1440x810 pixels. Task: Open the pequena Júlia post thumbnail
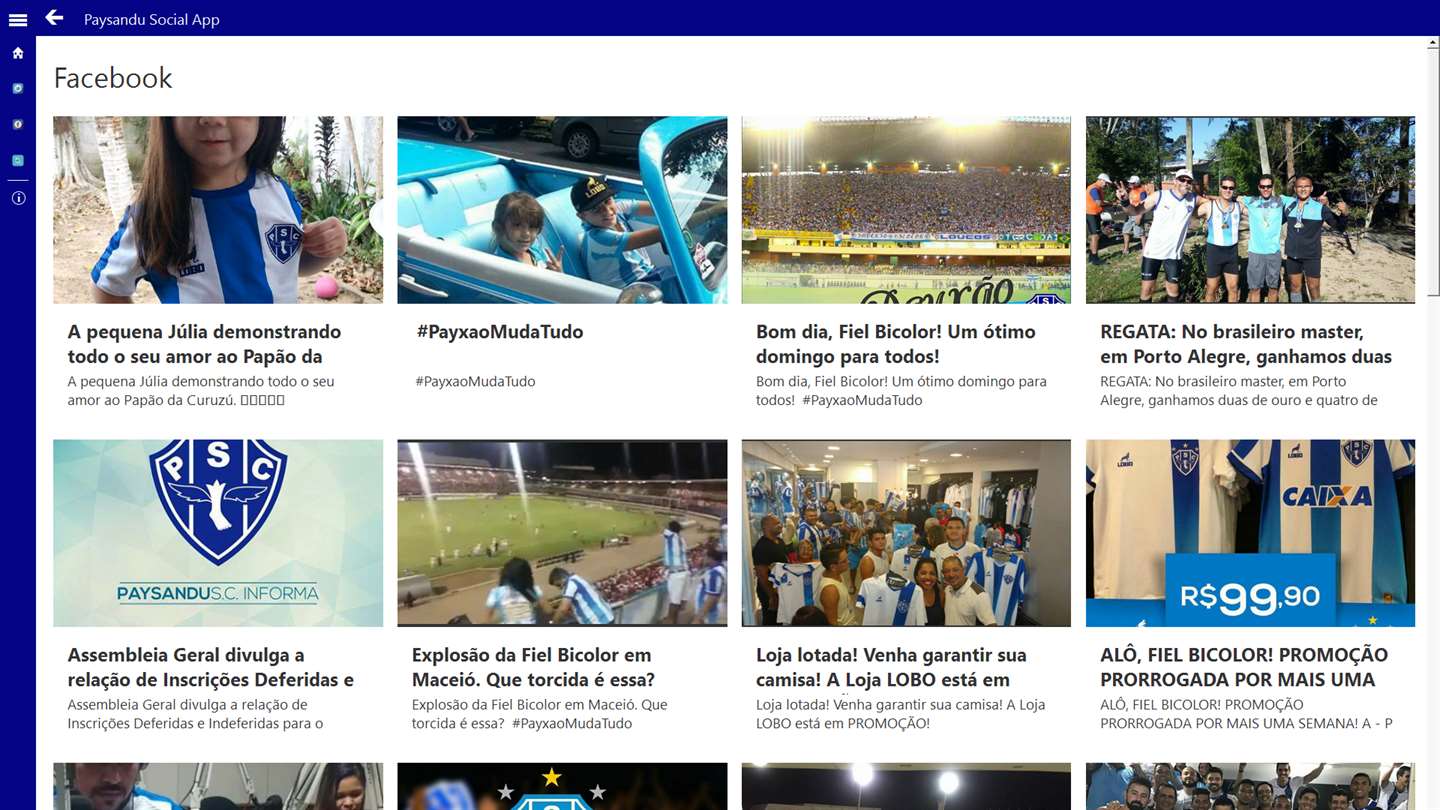(218, 210)
